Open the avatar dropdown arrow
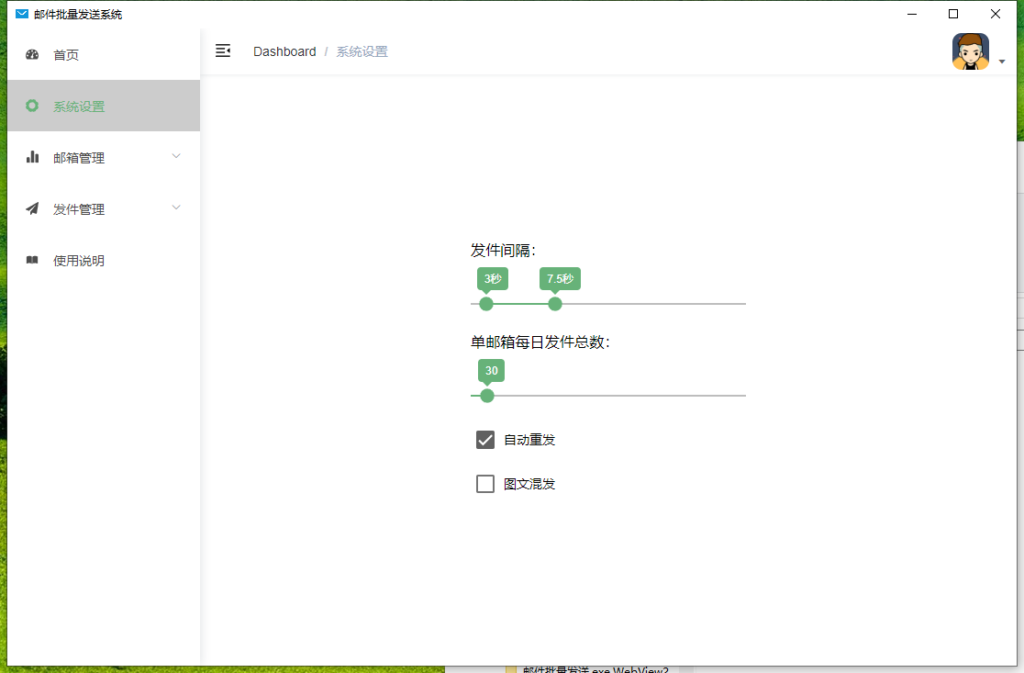The width and height of the screenshot is (1024, 673). 1000,60
